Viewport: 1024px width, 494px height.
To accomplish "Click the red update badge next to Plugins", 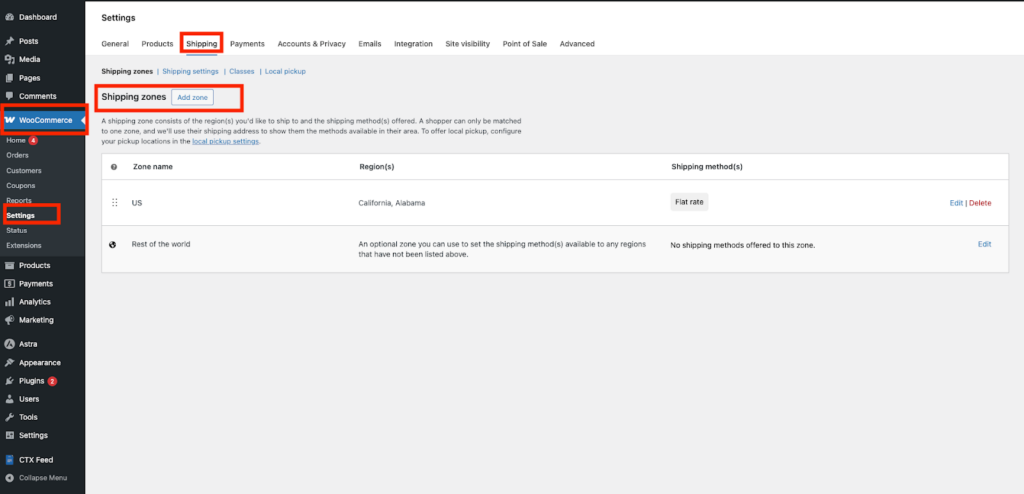I will (x=52, y=381).
